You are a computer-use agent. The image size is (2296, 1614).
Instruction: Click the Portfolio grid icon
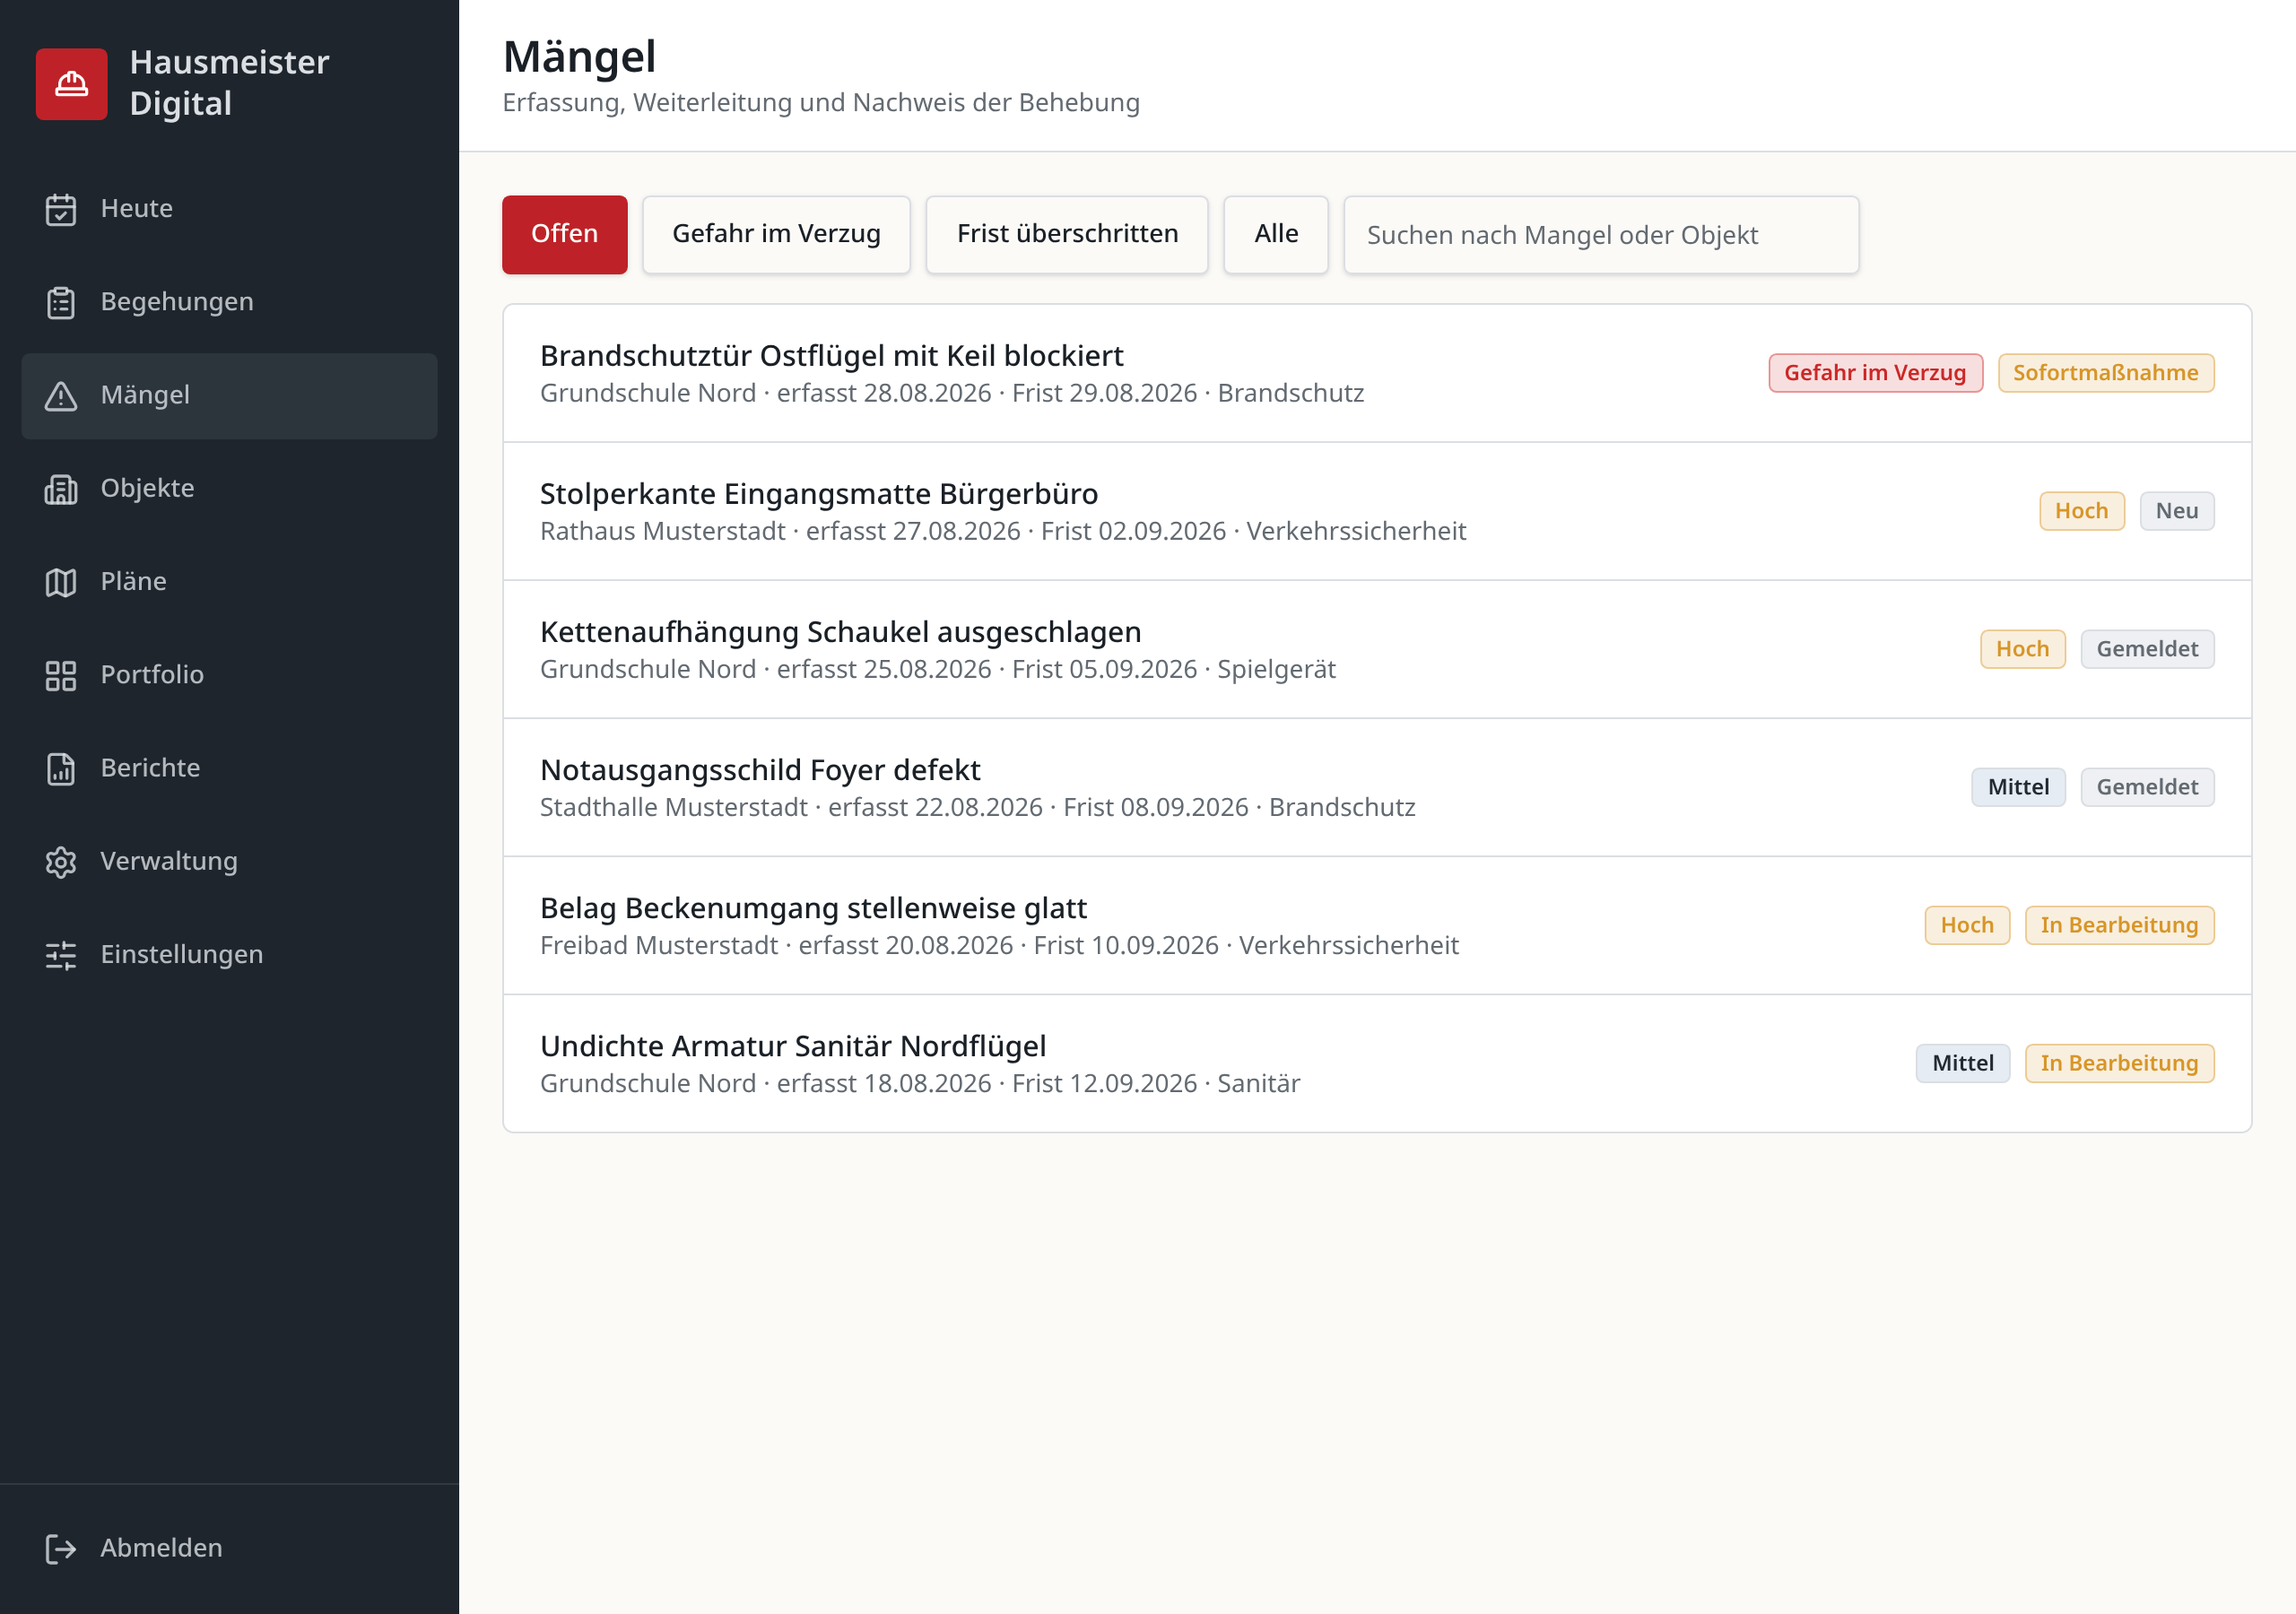coord(61,675)
